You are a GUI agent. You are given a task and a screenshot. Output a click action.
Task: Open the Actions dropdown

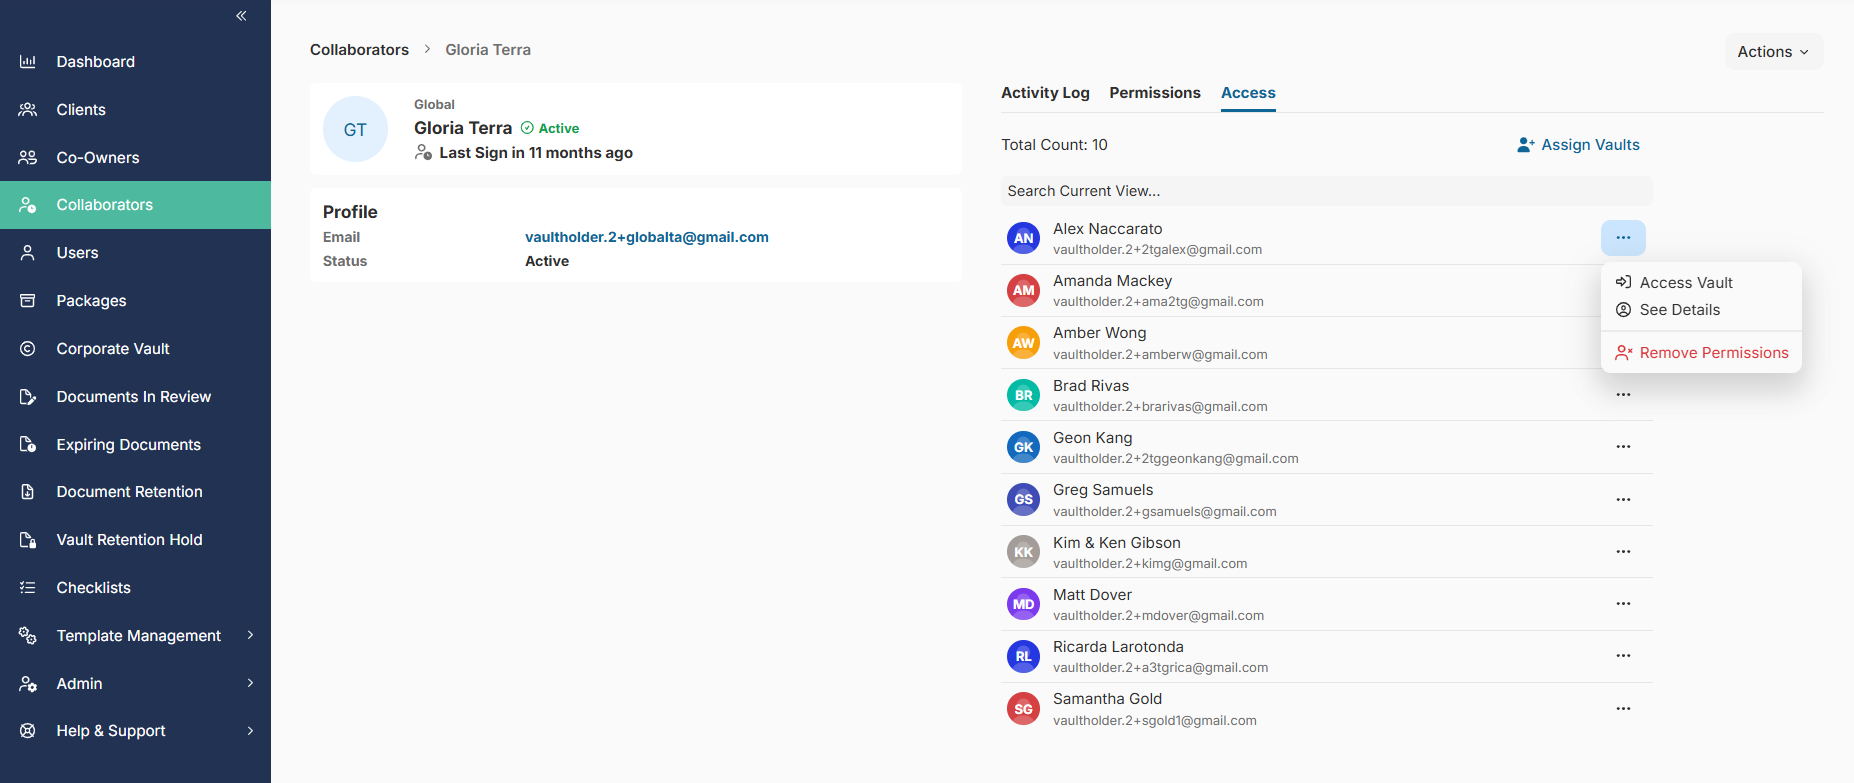pos(1773,52)
